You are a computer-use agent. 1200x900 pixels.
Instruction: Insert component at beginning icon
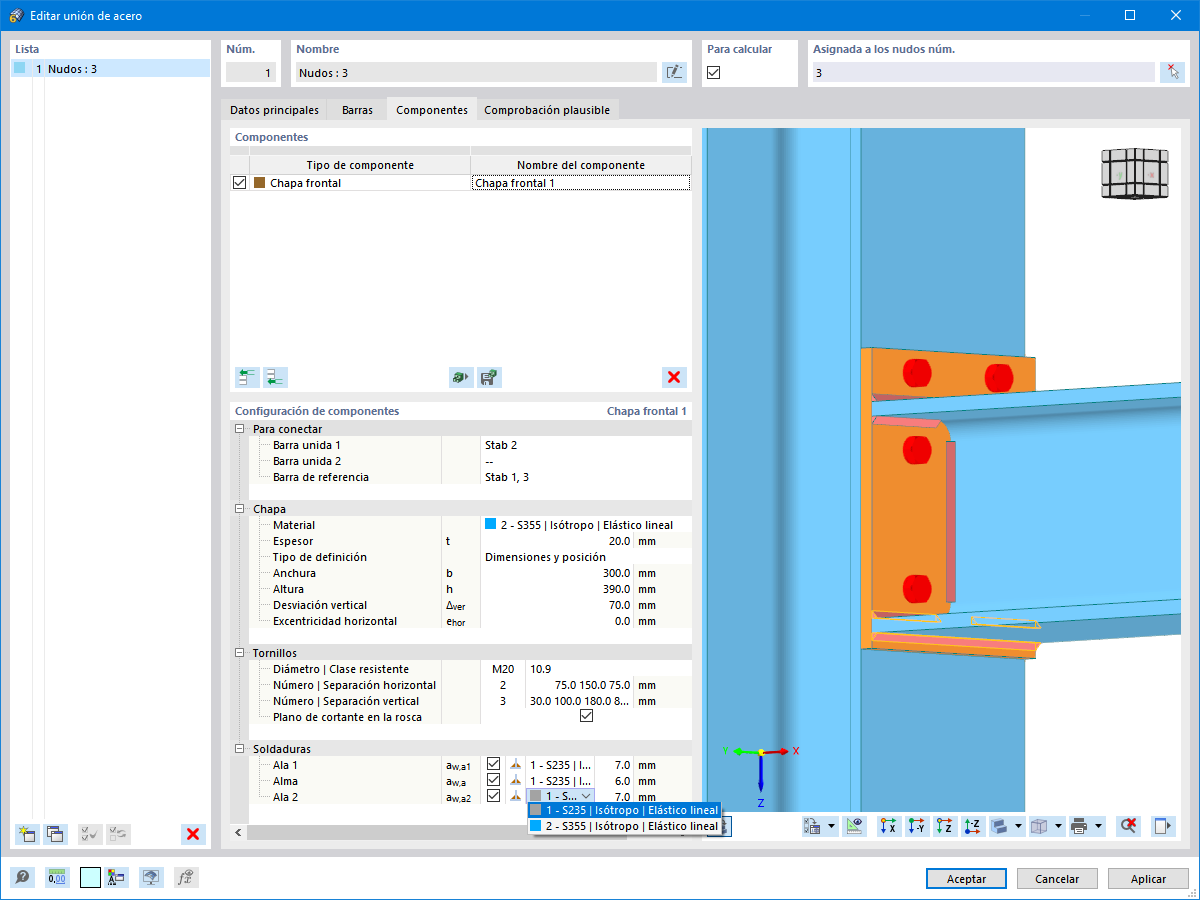pos(247,377)
